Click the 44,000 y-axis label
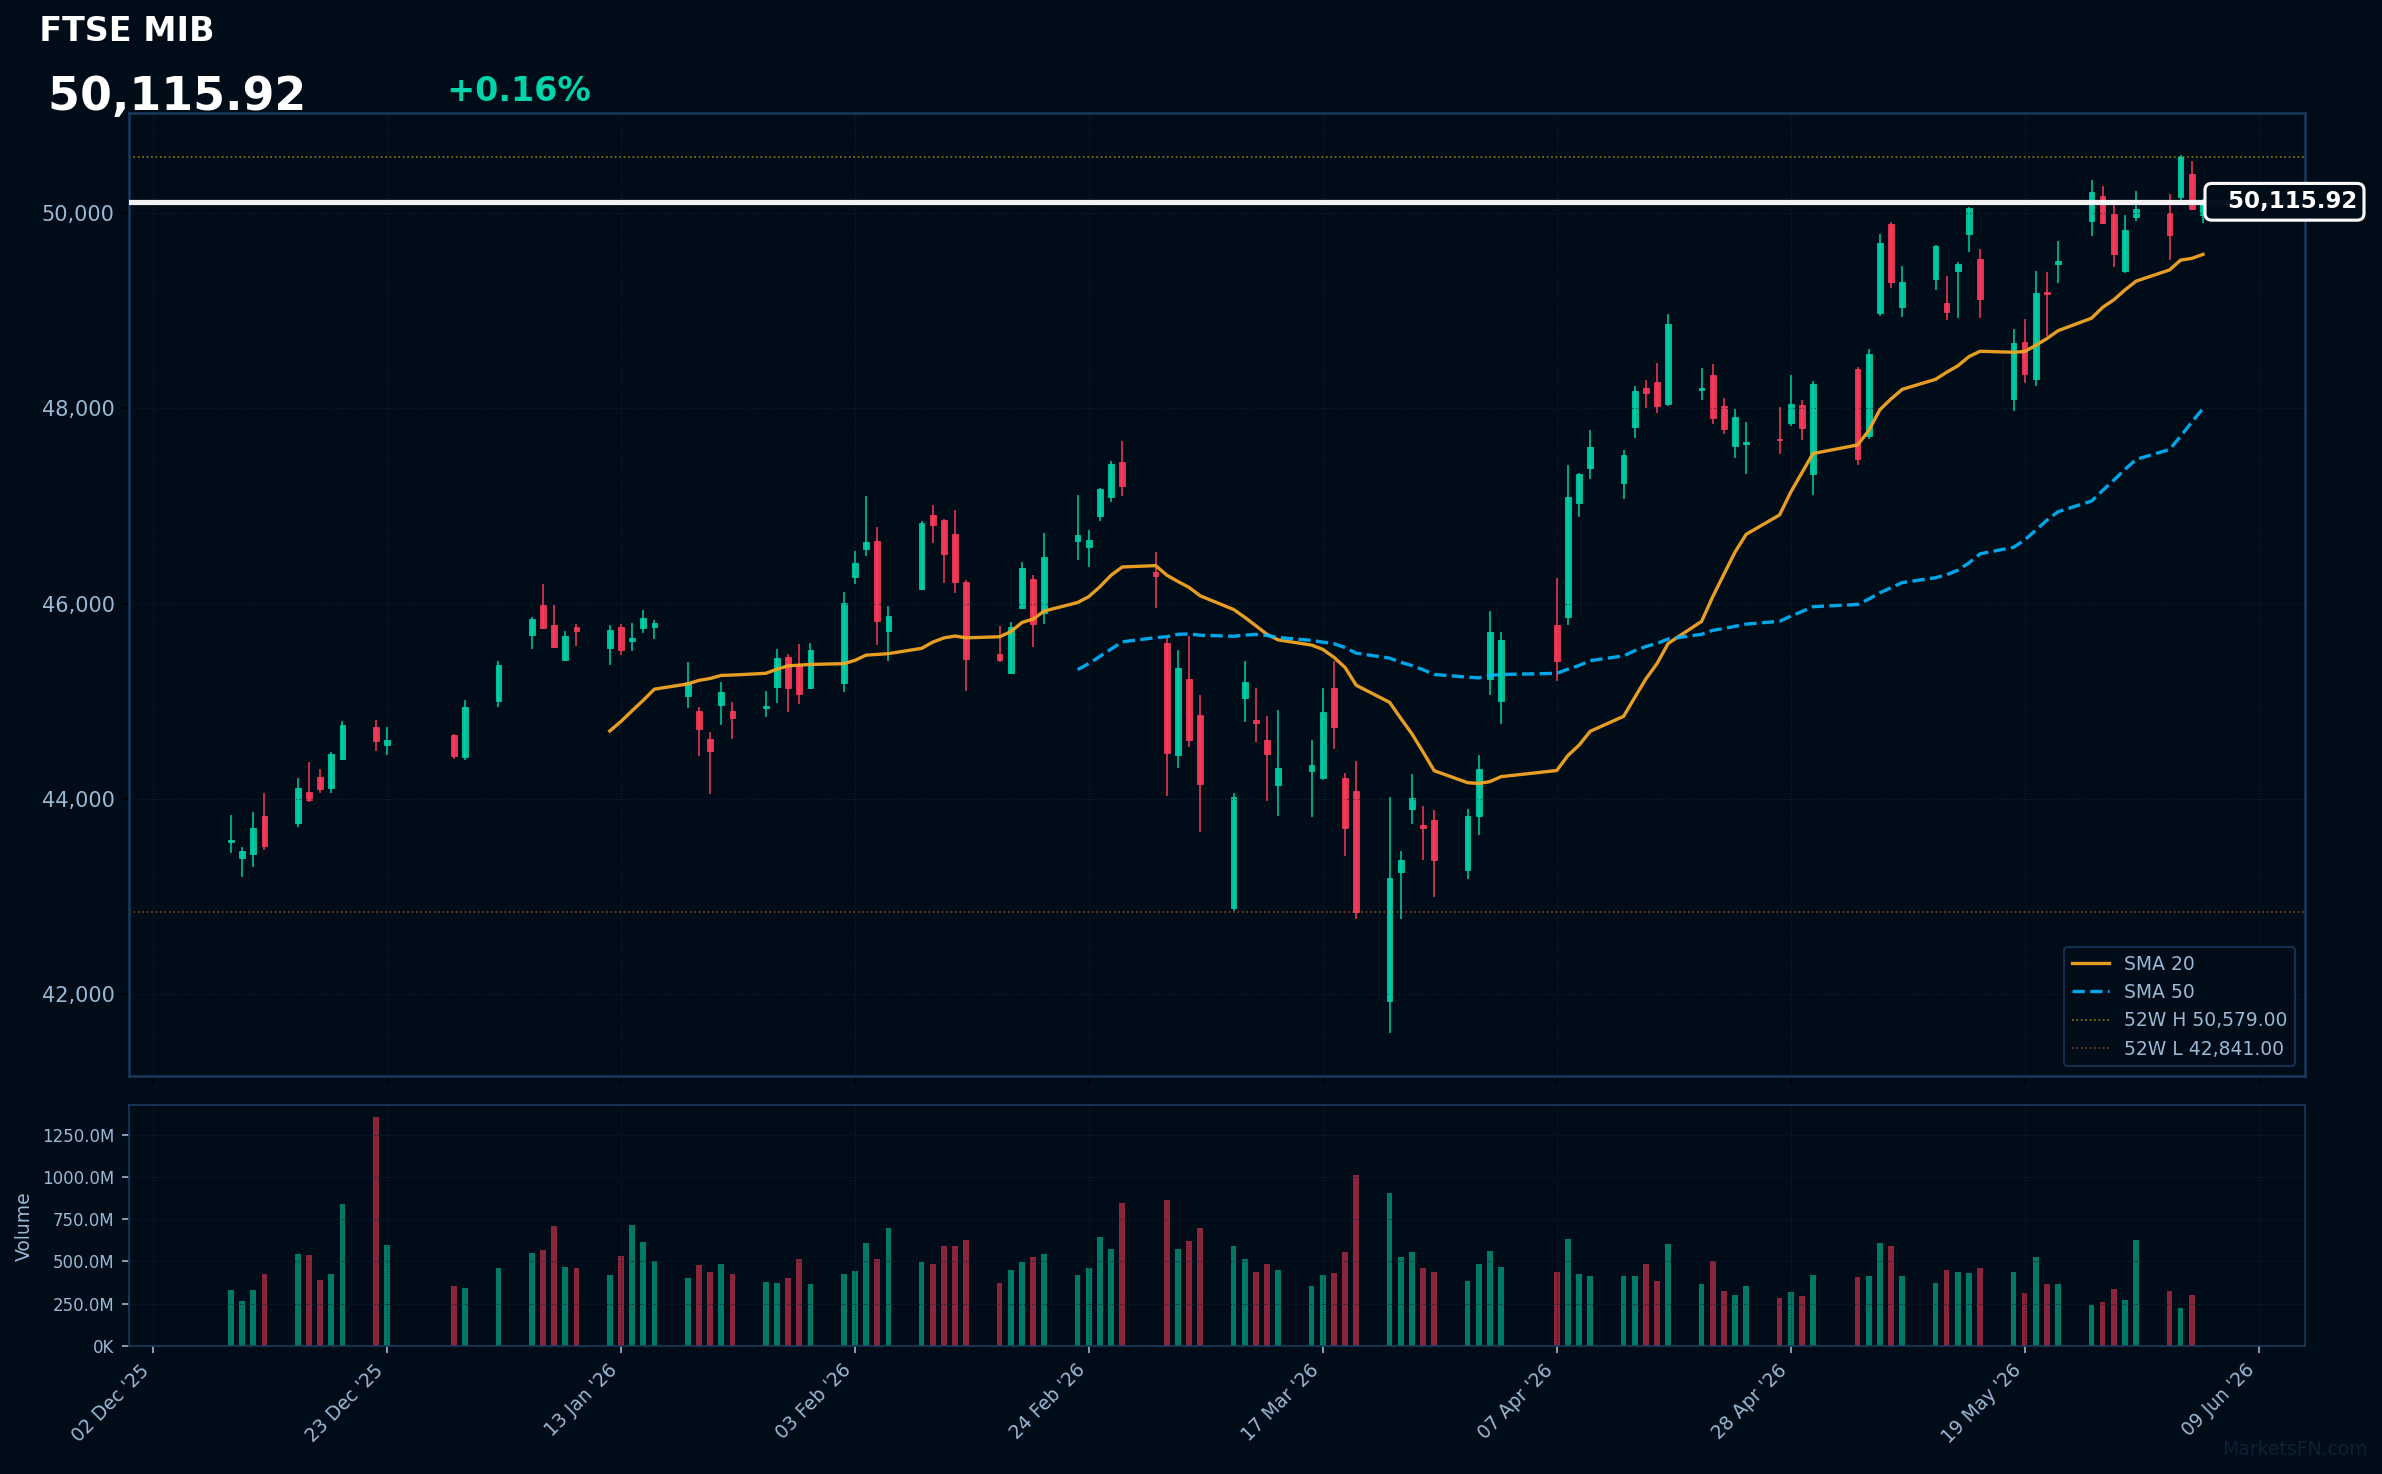Image resolution: width=2382 pixels, height=1474 pixels. click(78, 800)
